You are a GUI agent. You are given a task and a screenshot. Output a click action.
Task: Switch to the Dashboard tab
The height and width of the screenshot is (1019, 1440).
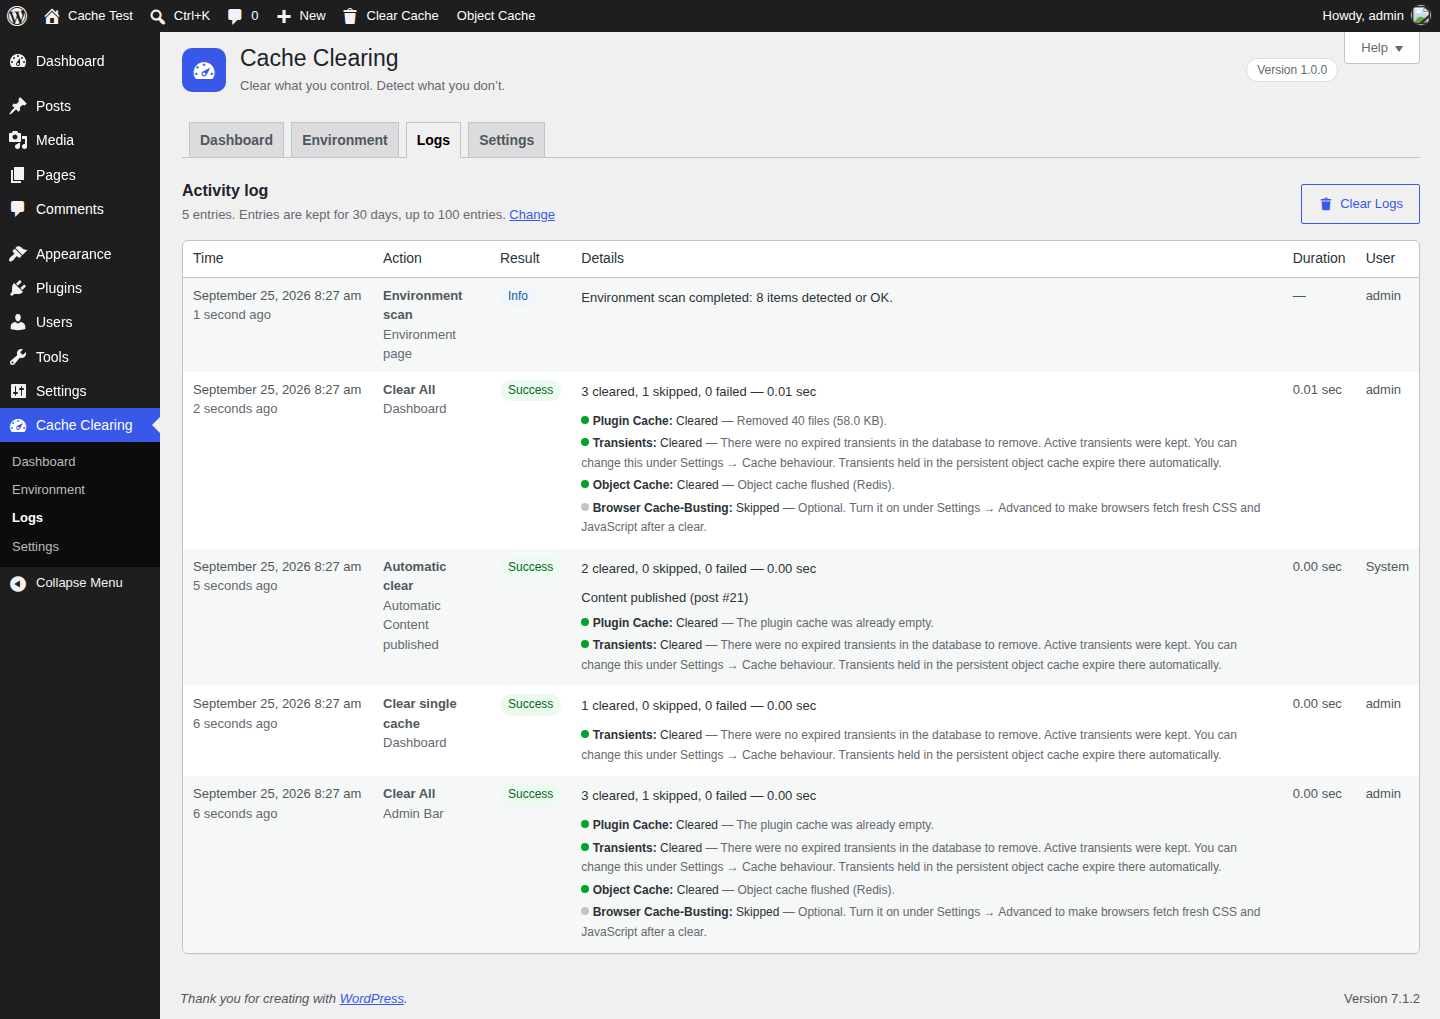237,140
